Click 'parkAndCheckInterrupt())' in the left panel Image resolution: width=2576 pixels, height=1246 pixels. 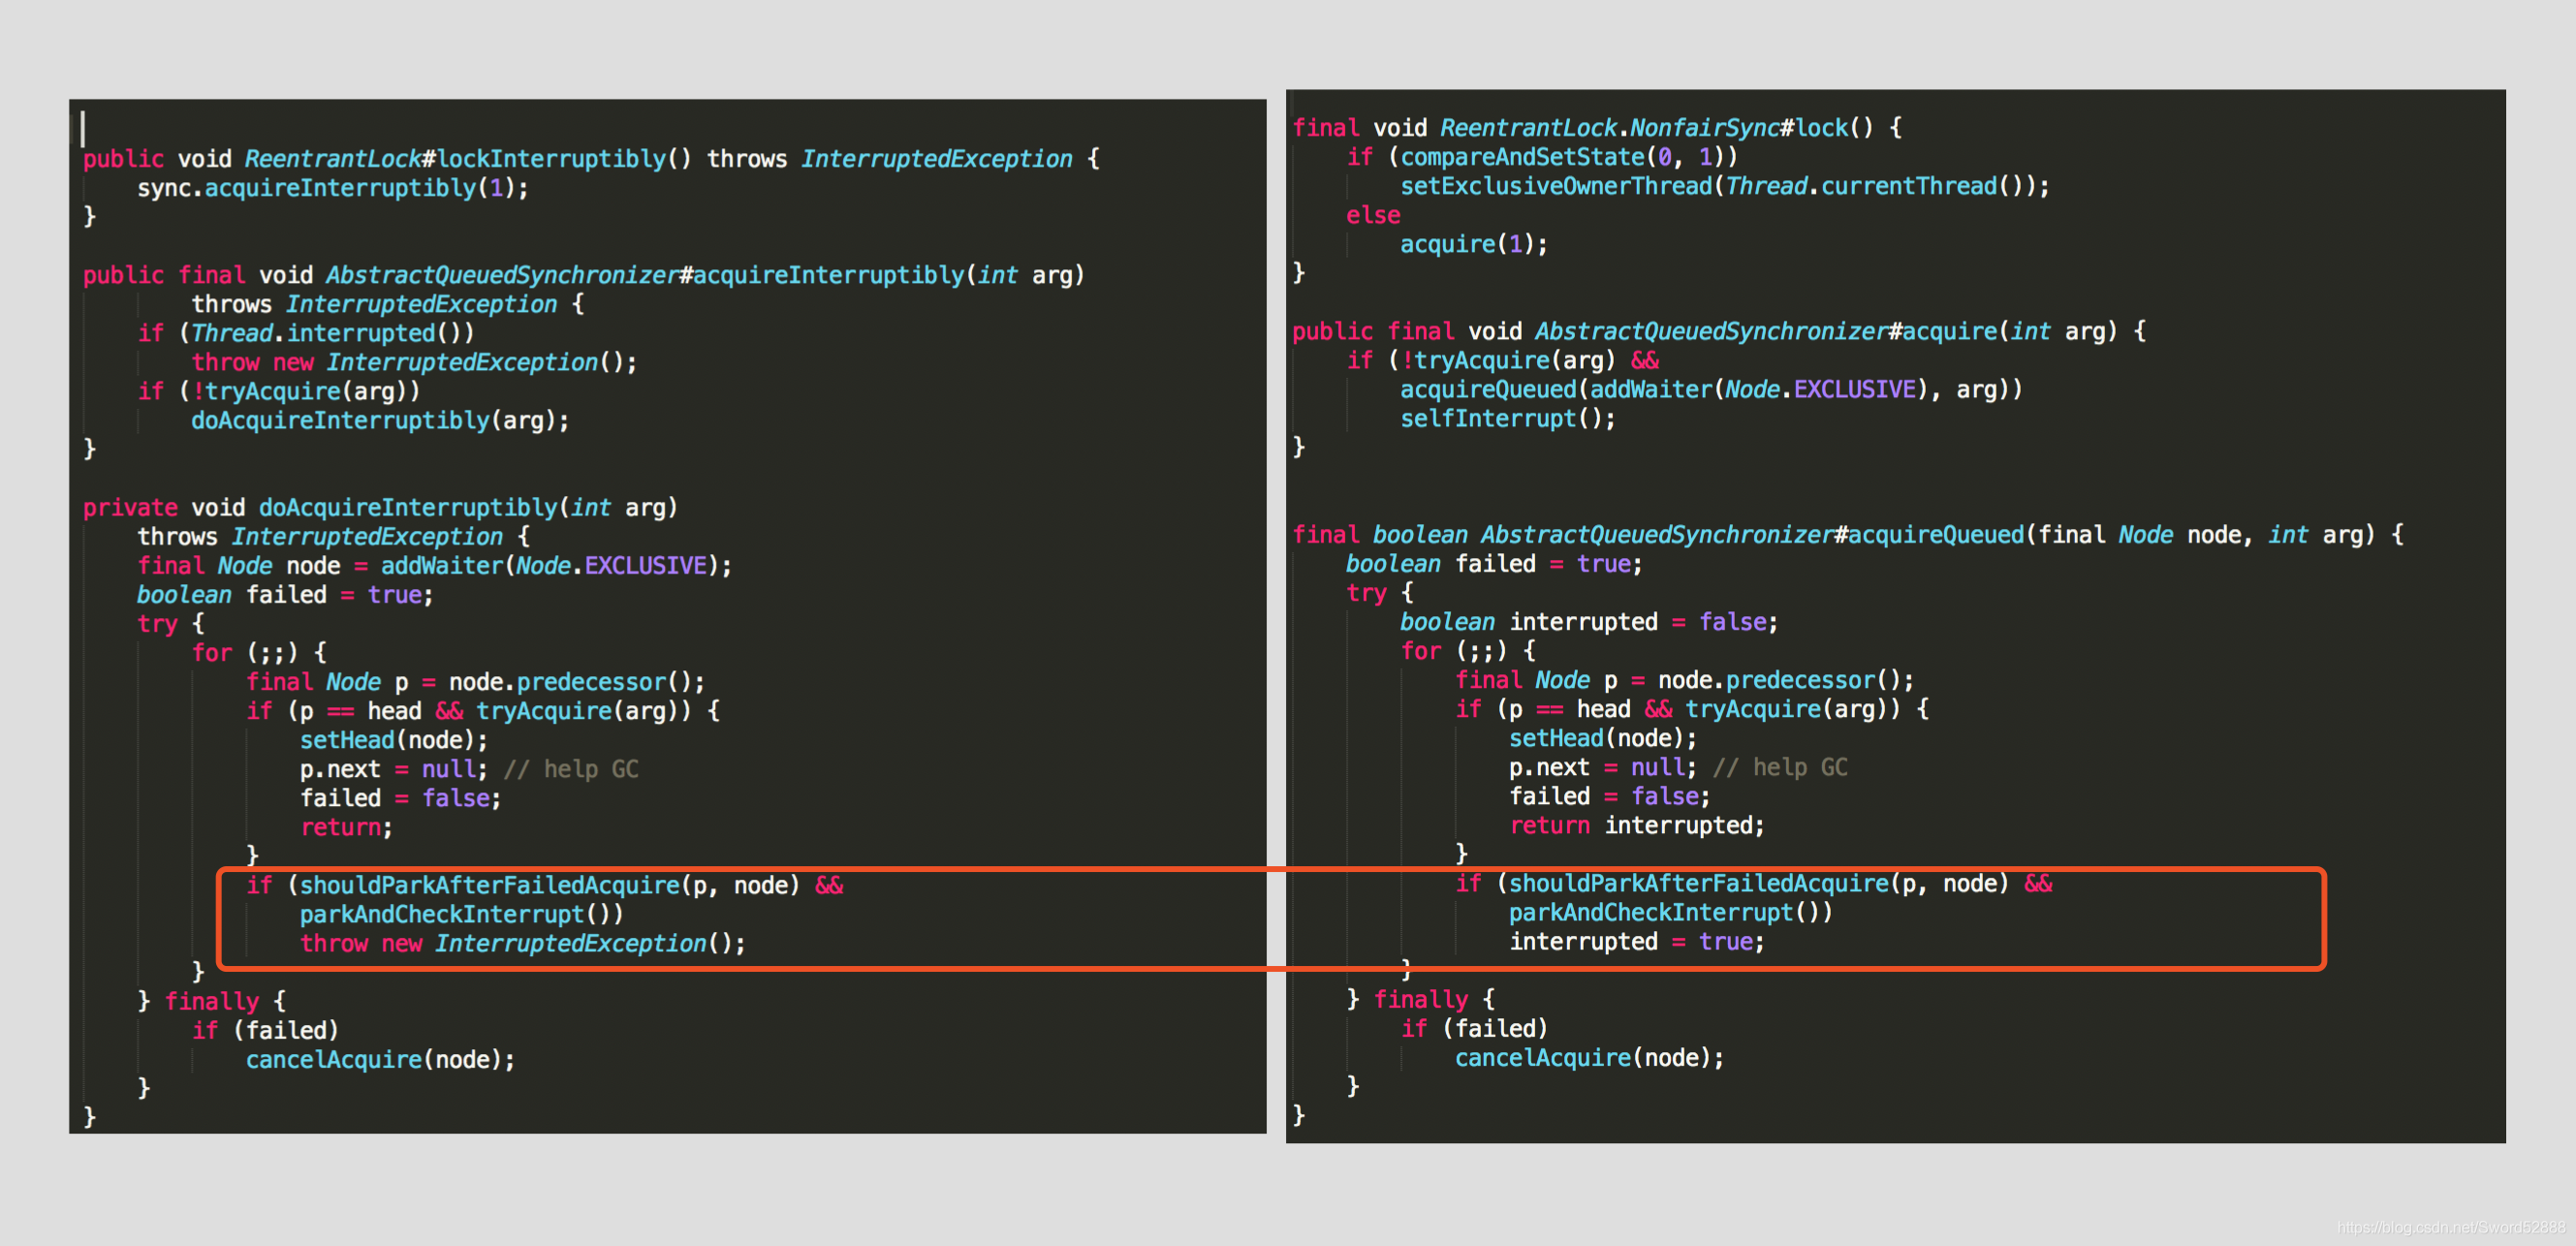[461, 914]
